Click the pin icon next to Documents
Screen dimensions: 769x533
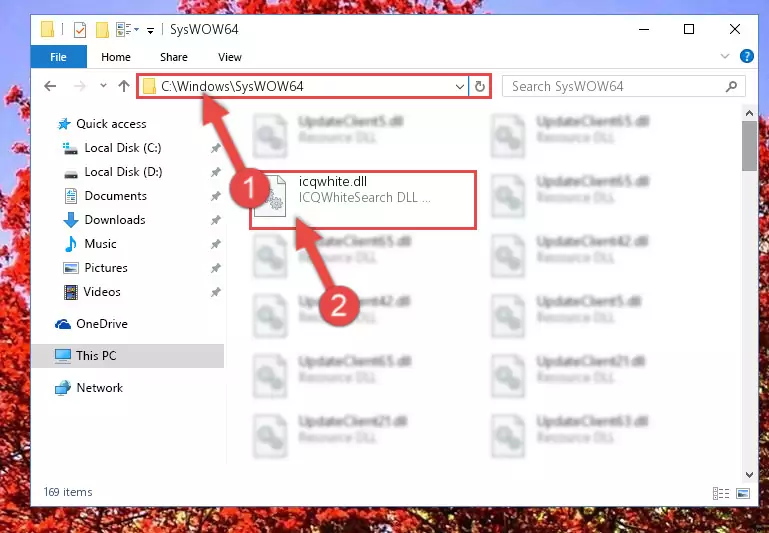(x=215, y=196)
